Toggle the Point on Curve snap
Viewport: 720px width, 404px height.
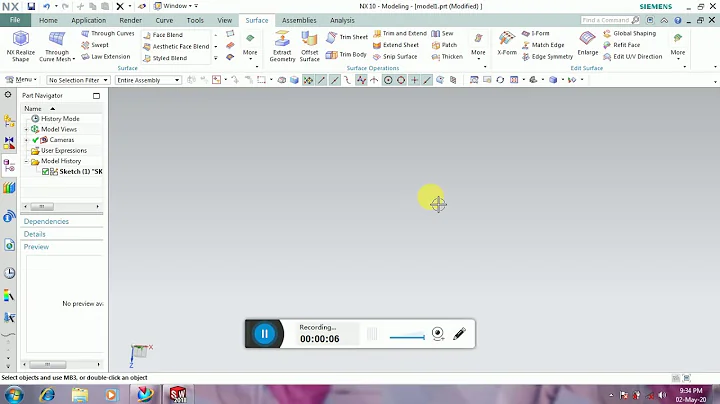427,80
